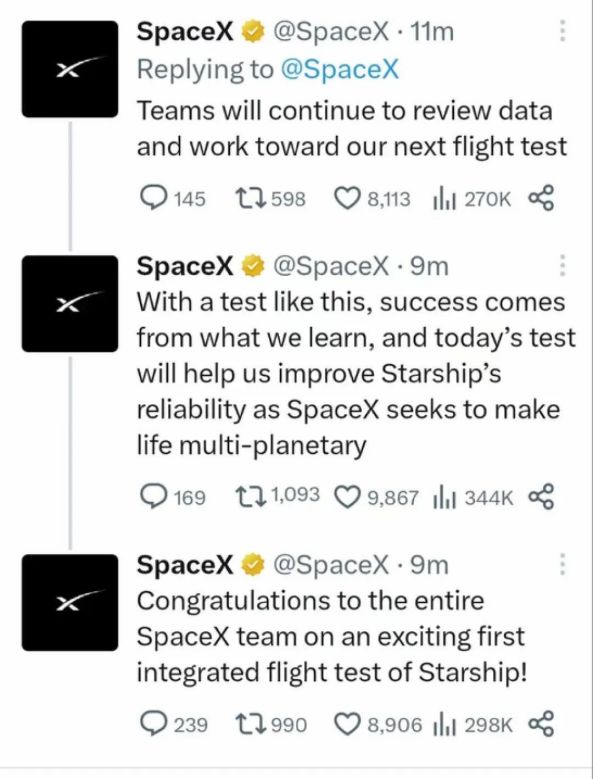Open SpaceX profile name on Congratulations tweet
The image size is (593, 779).
tap(185, 564)
